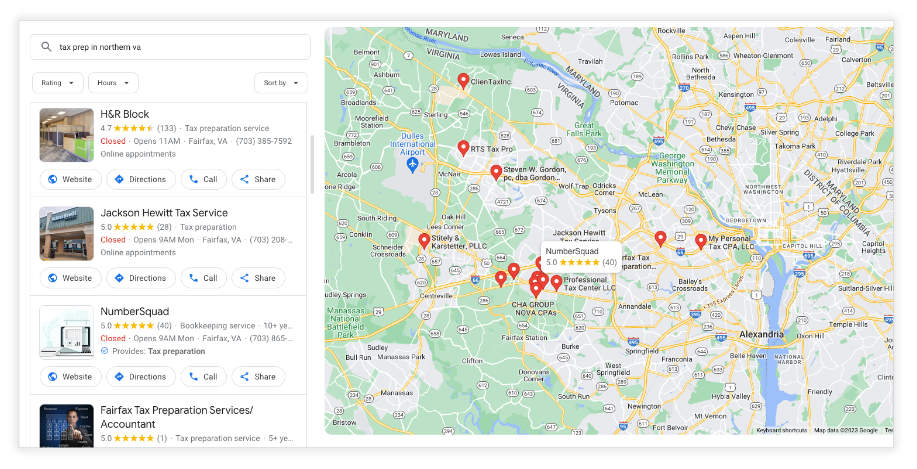The height and width of the screenshot is (469, 917).
Task: Call NumberSquad
Action: (x=204, y=377)
